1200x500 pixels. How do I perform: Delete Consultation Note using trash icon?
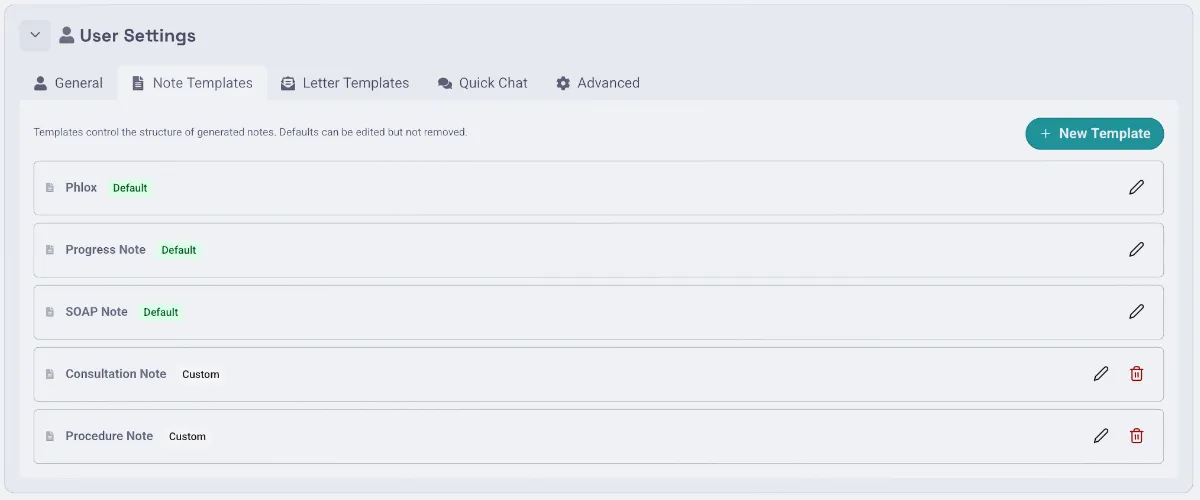1136,373
